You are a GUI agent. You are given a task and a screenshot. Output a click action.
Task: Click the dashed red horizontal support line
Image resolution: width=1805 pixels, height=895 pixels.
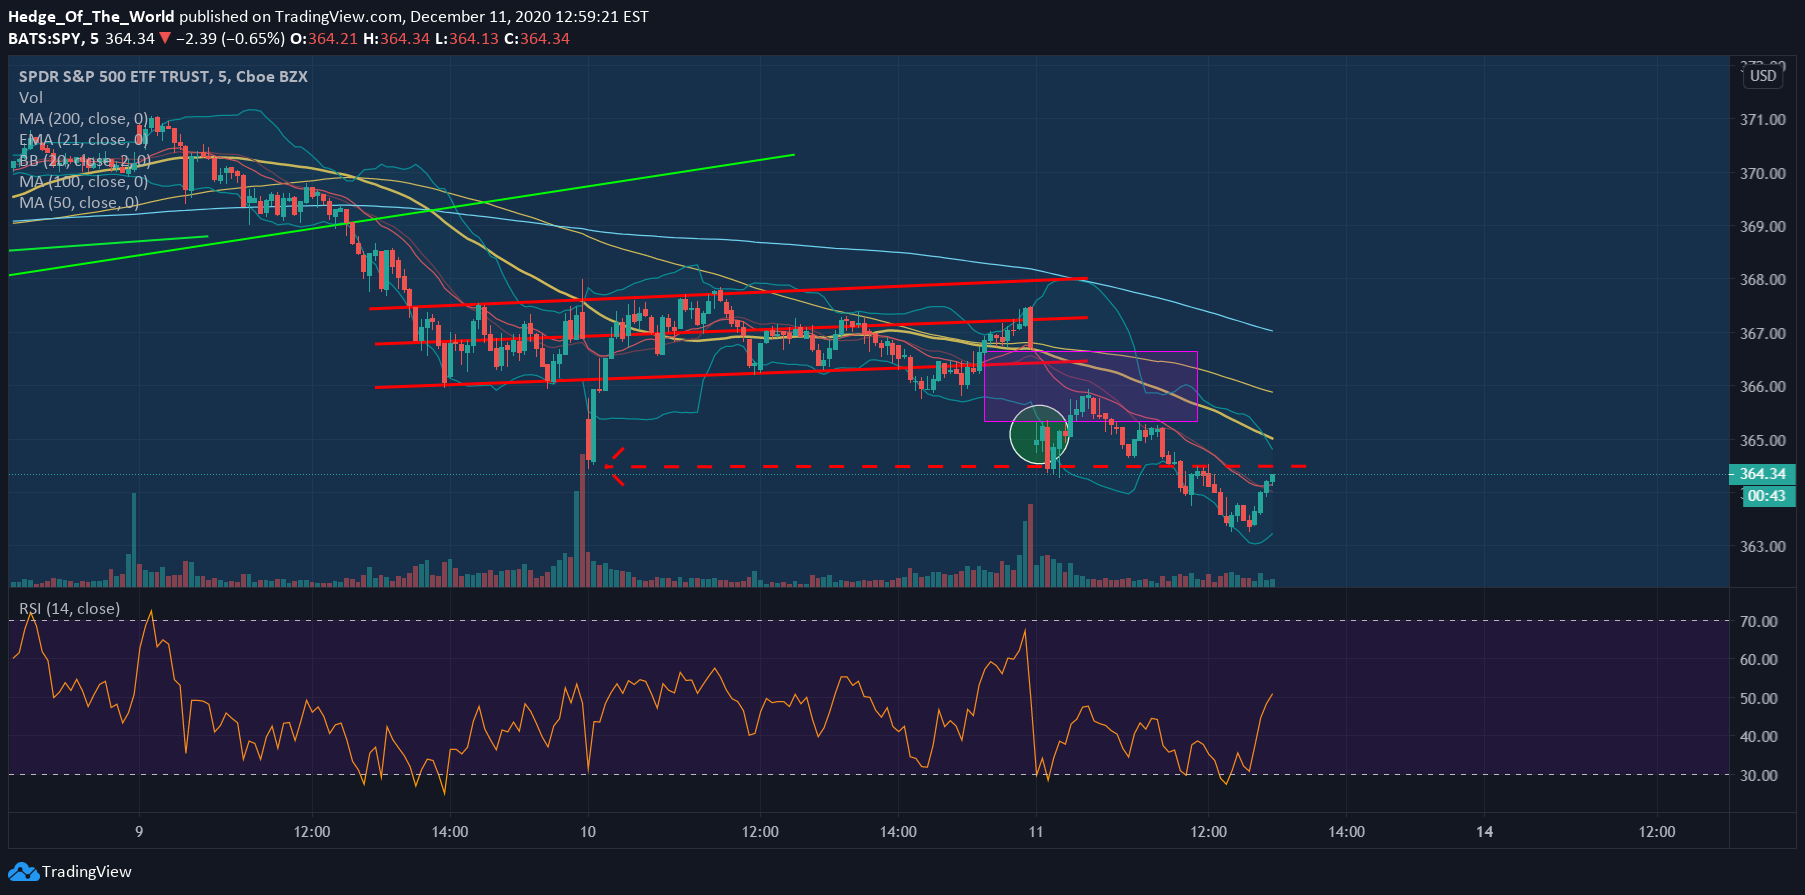pos(955,466)
